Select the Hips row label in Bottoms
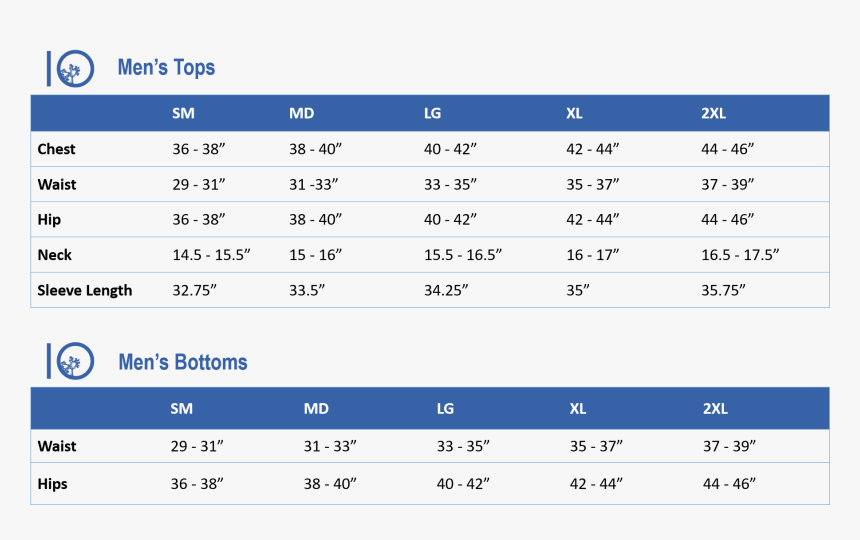 coord(53,484)
